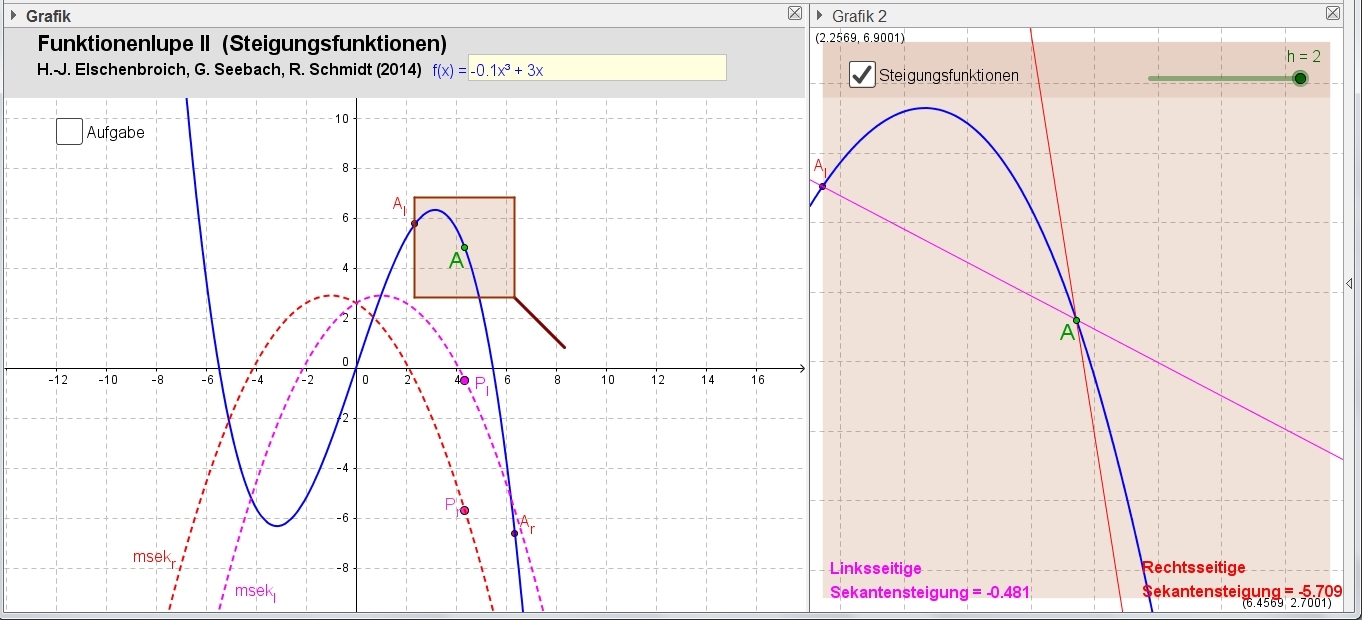This screenshot has width=1362, height=620.
Task: Click the Rechtsseitige Sekantensteigung text
Action: [1240, 580]
